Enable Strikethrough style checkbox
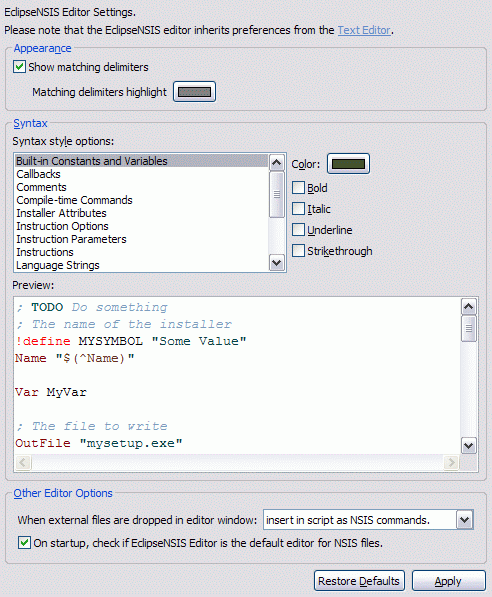 click(299, 251)
